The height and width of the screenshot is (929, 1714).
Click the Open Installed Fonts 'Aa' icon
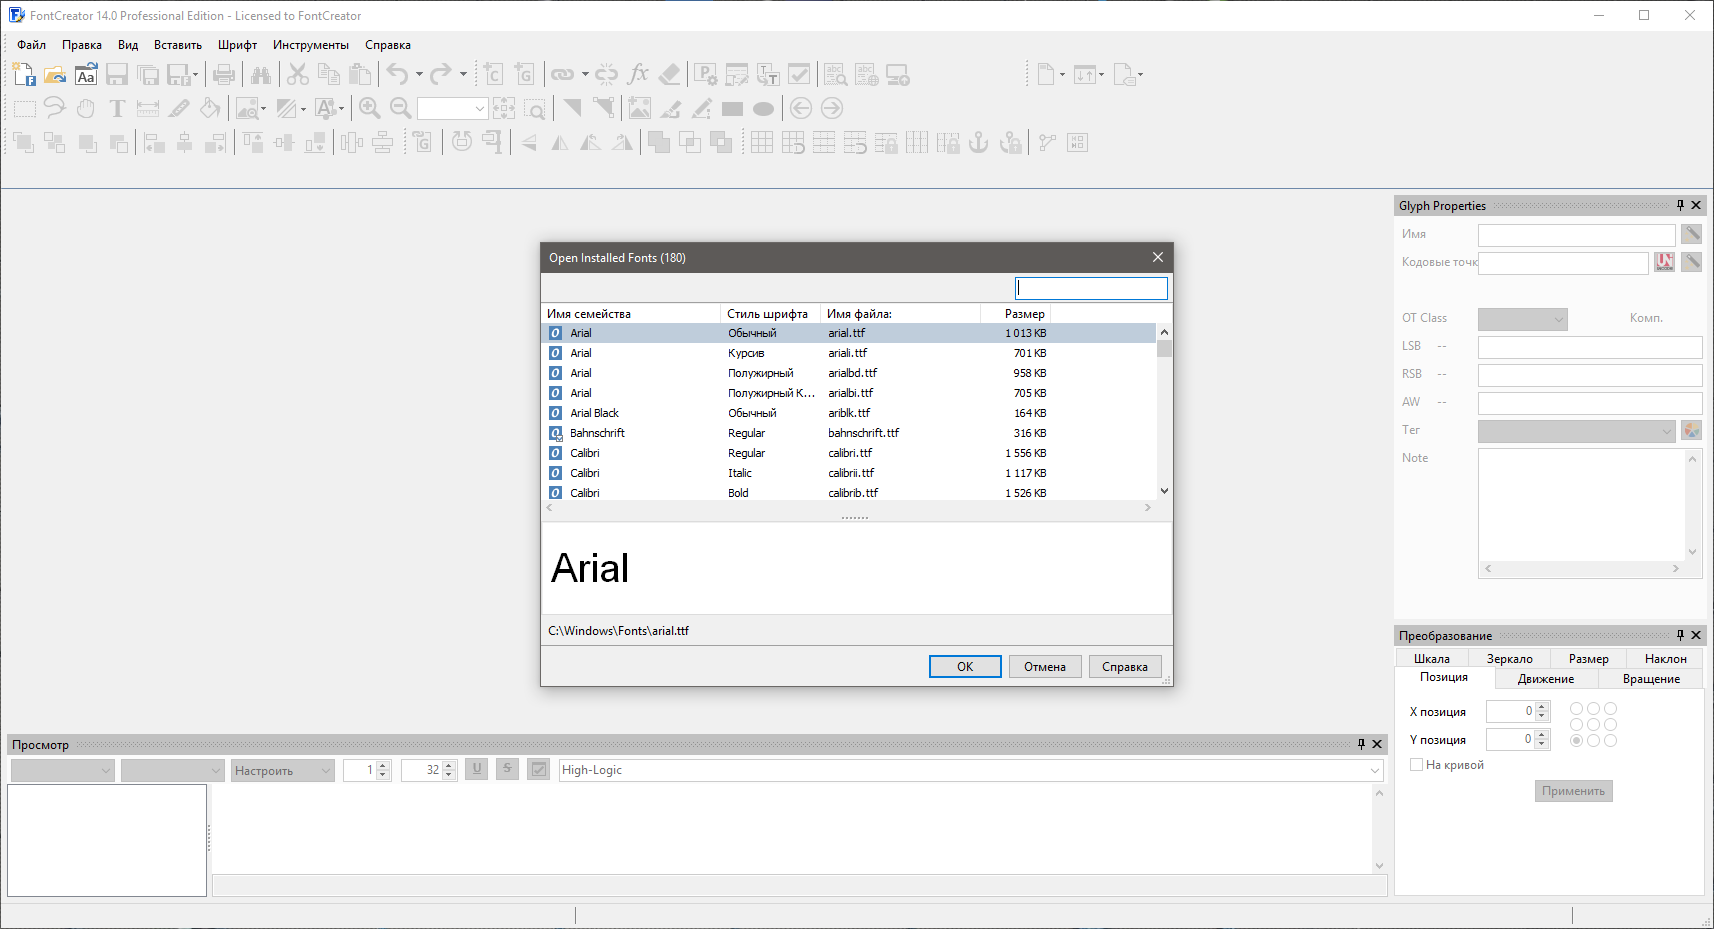pos(86,75)
